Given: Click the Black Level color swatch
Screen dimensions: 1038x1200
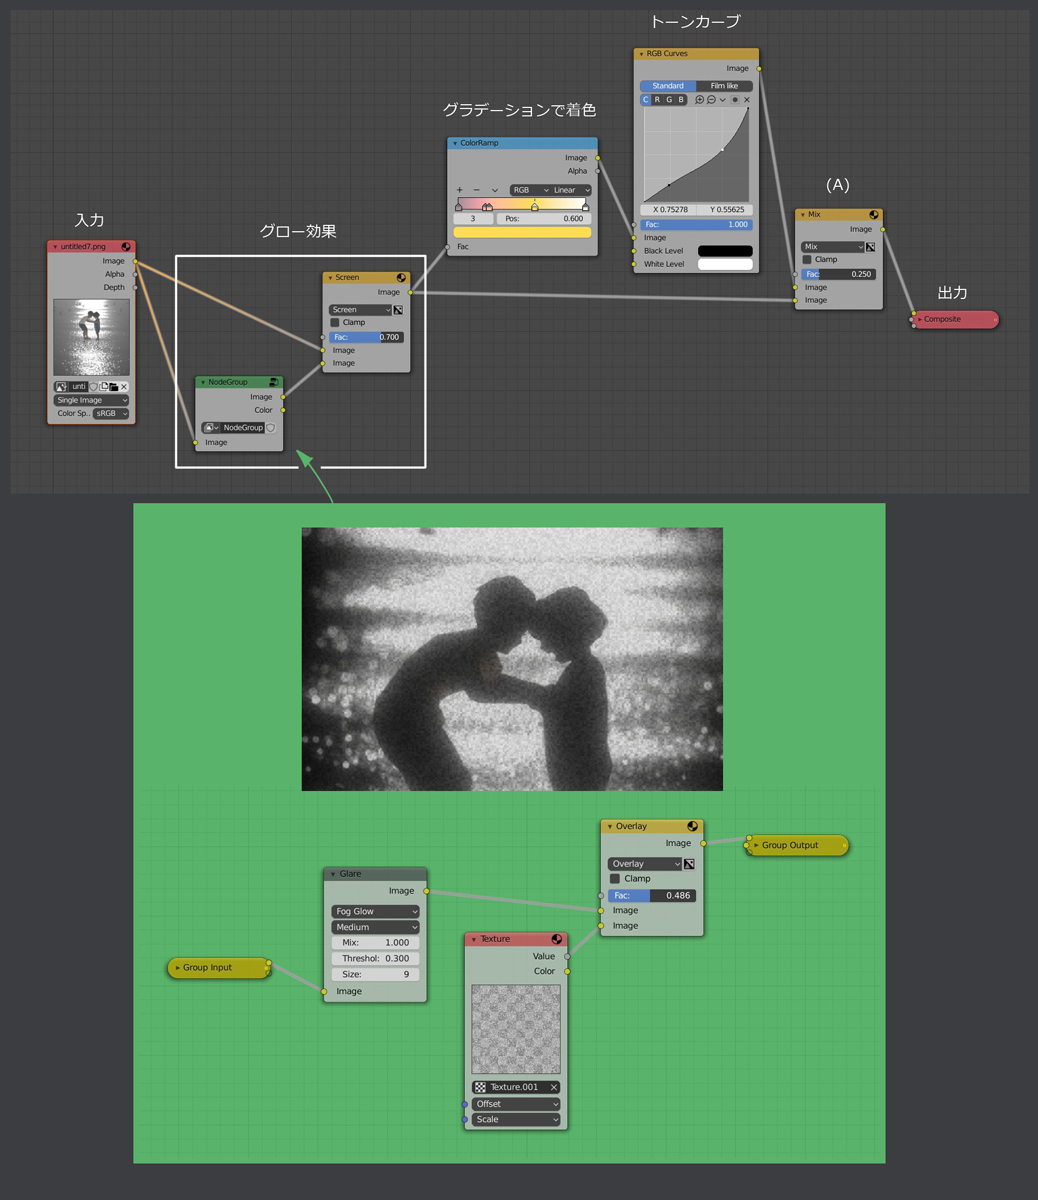Looking at the screenshot, I should tap(724, 251).
